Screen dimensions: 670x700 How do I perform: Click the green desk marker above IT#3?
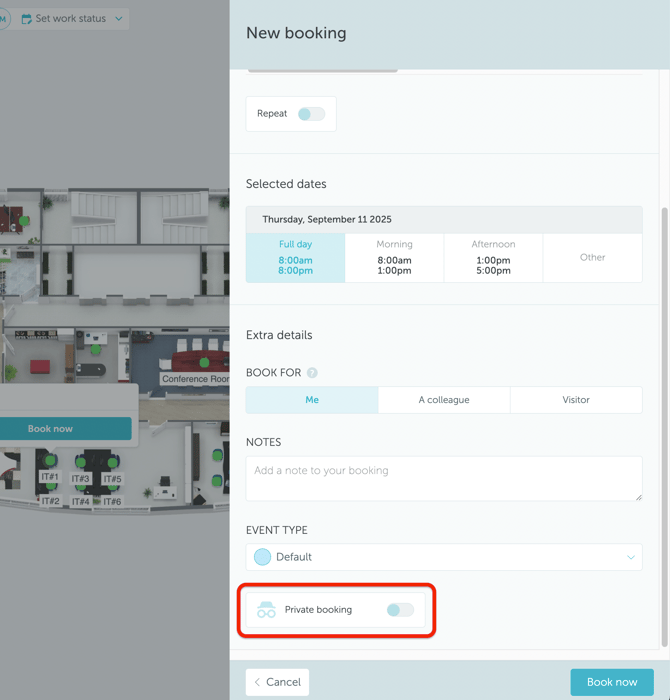click(81, 462)
